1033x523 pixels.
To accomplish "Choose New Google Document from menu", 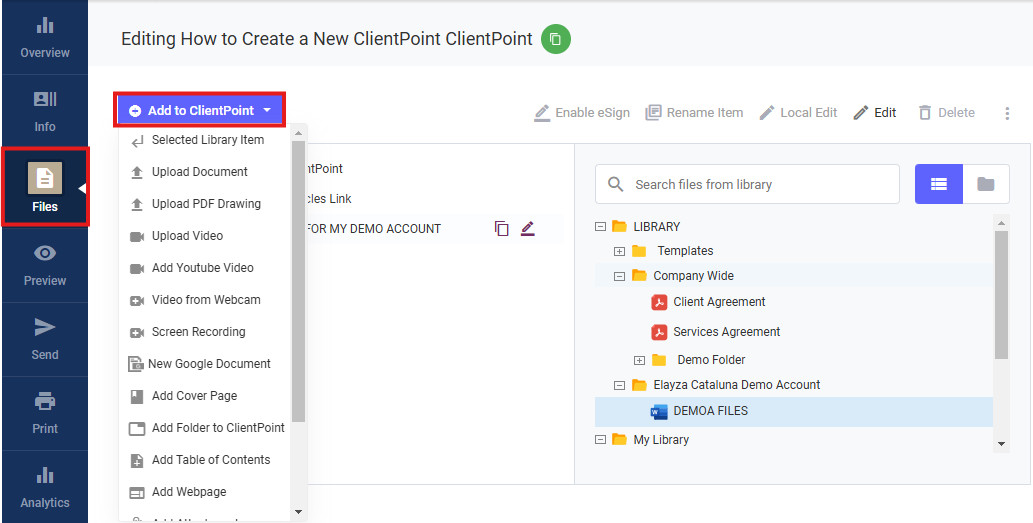I will point(205,364).
